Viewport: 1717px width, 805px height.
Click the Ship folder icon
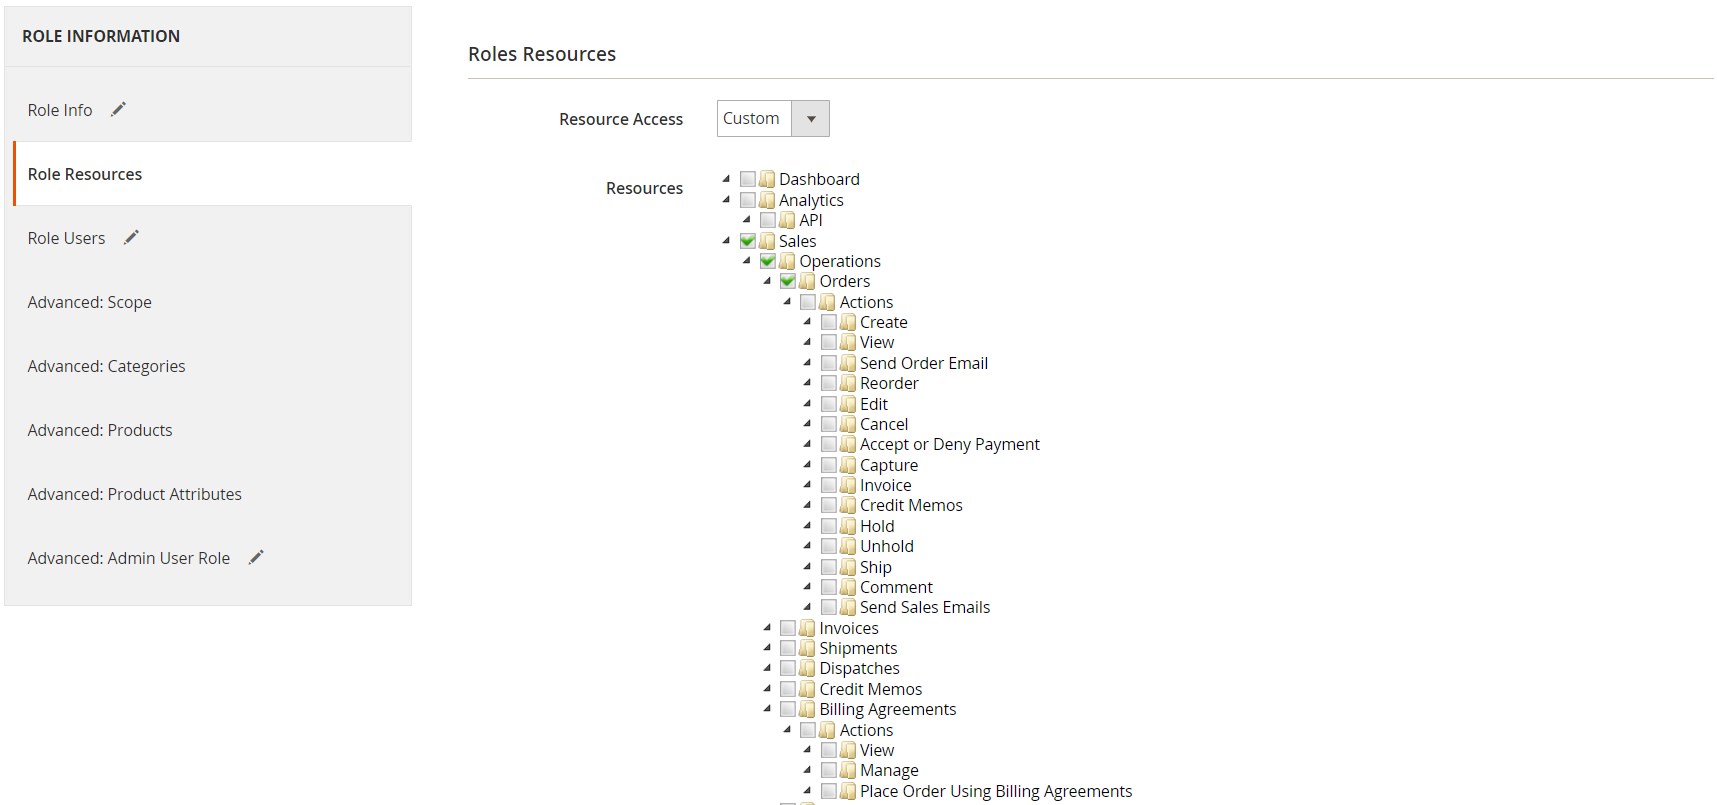pos(848,567)
